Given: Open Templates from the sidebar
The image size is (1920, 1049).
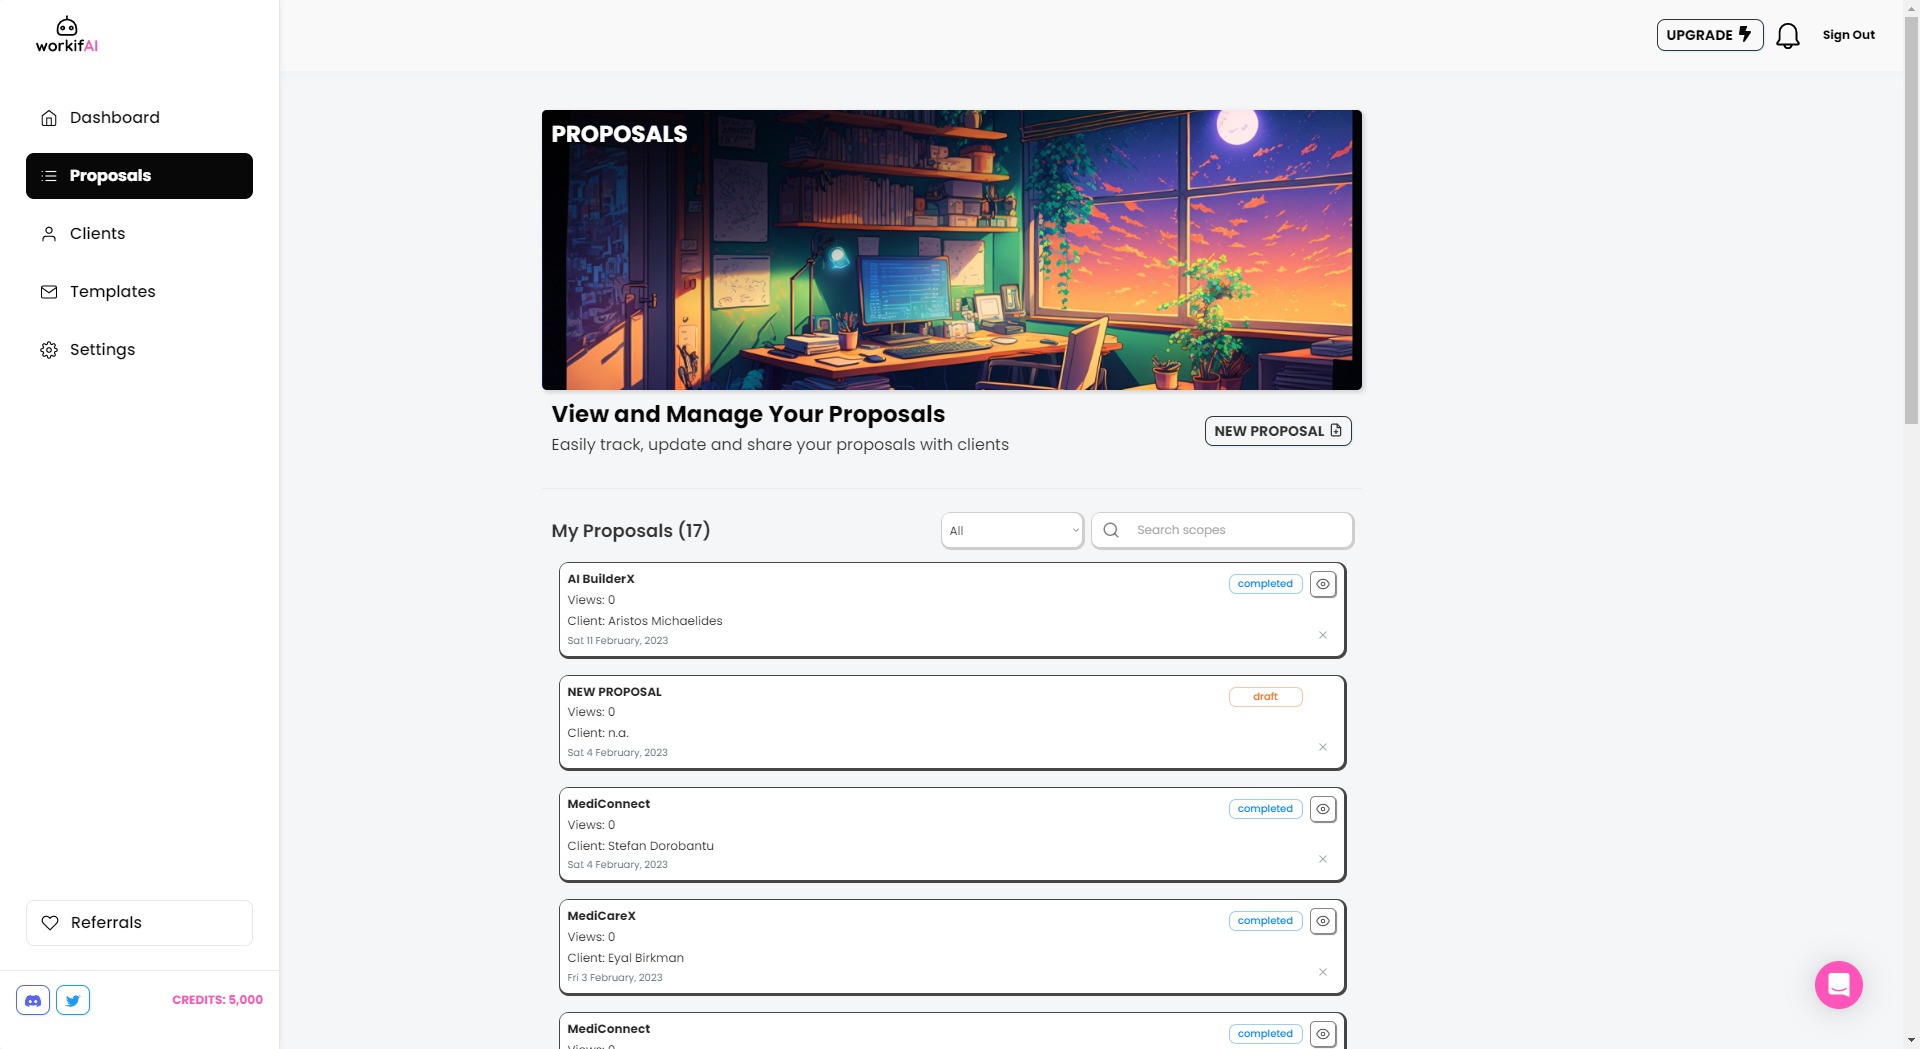Looking at the screenshot, I should click(x=139, y=292).
